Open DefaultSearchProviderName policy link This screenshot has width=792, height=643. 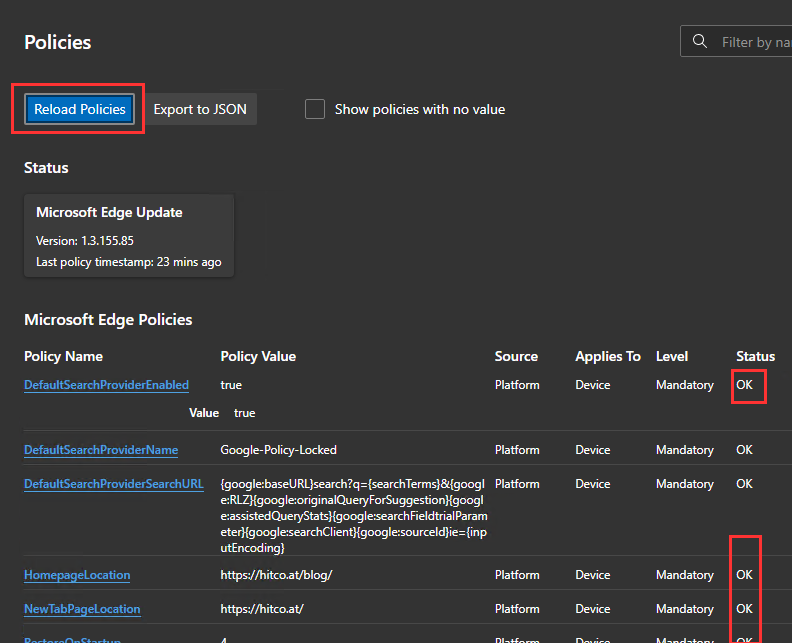(x=101, y=450)
